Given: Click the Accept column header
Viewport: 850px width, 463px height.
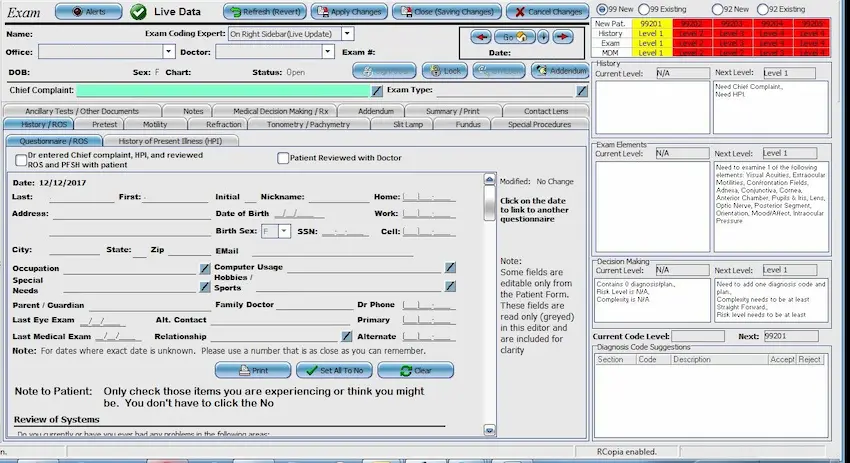Looking at the screenshot, I should click(782, 359).
